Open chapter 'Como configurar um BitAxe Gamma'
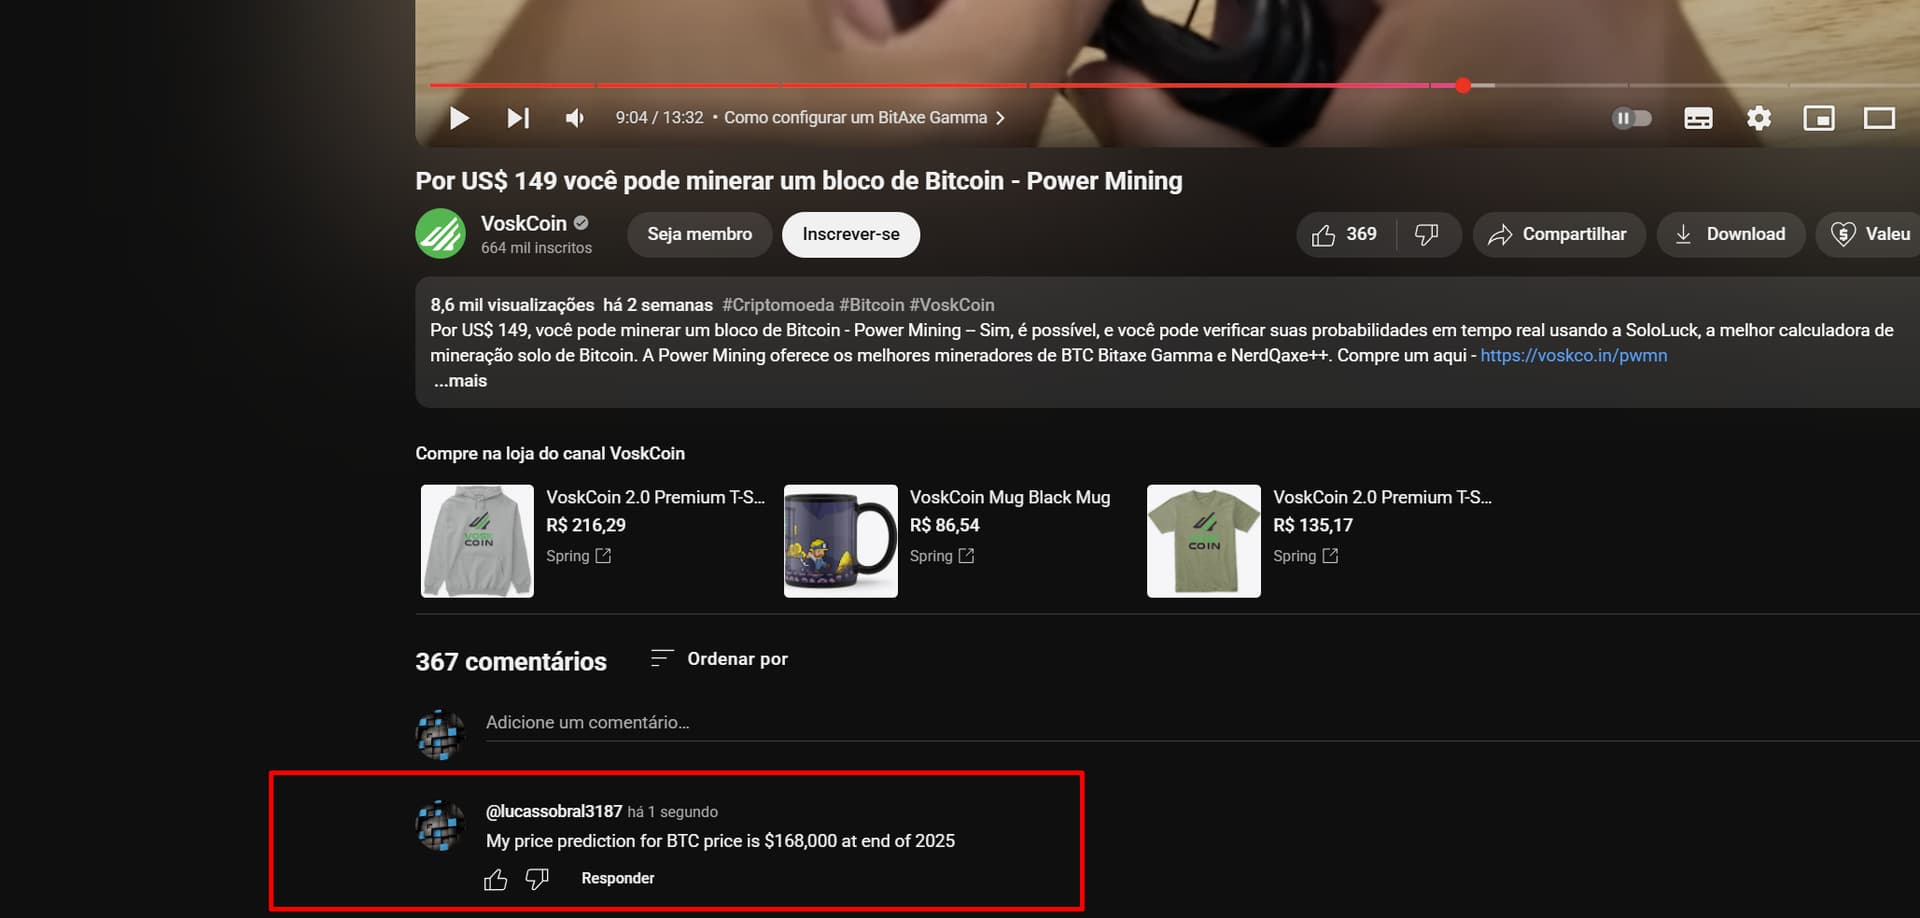Image resolution: width=1920 pixels, height=918 pixels. click(864, 118)
